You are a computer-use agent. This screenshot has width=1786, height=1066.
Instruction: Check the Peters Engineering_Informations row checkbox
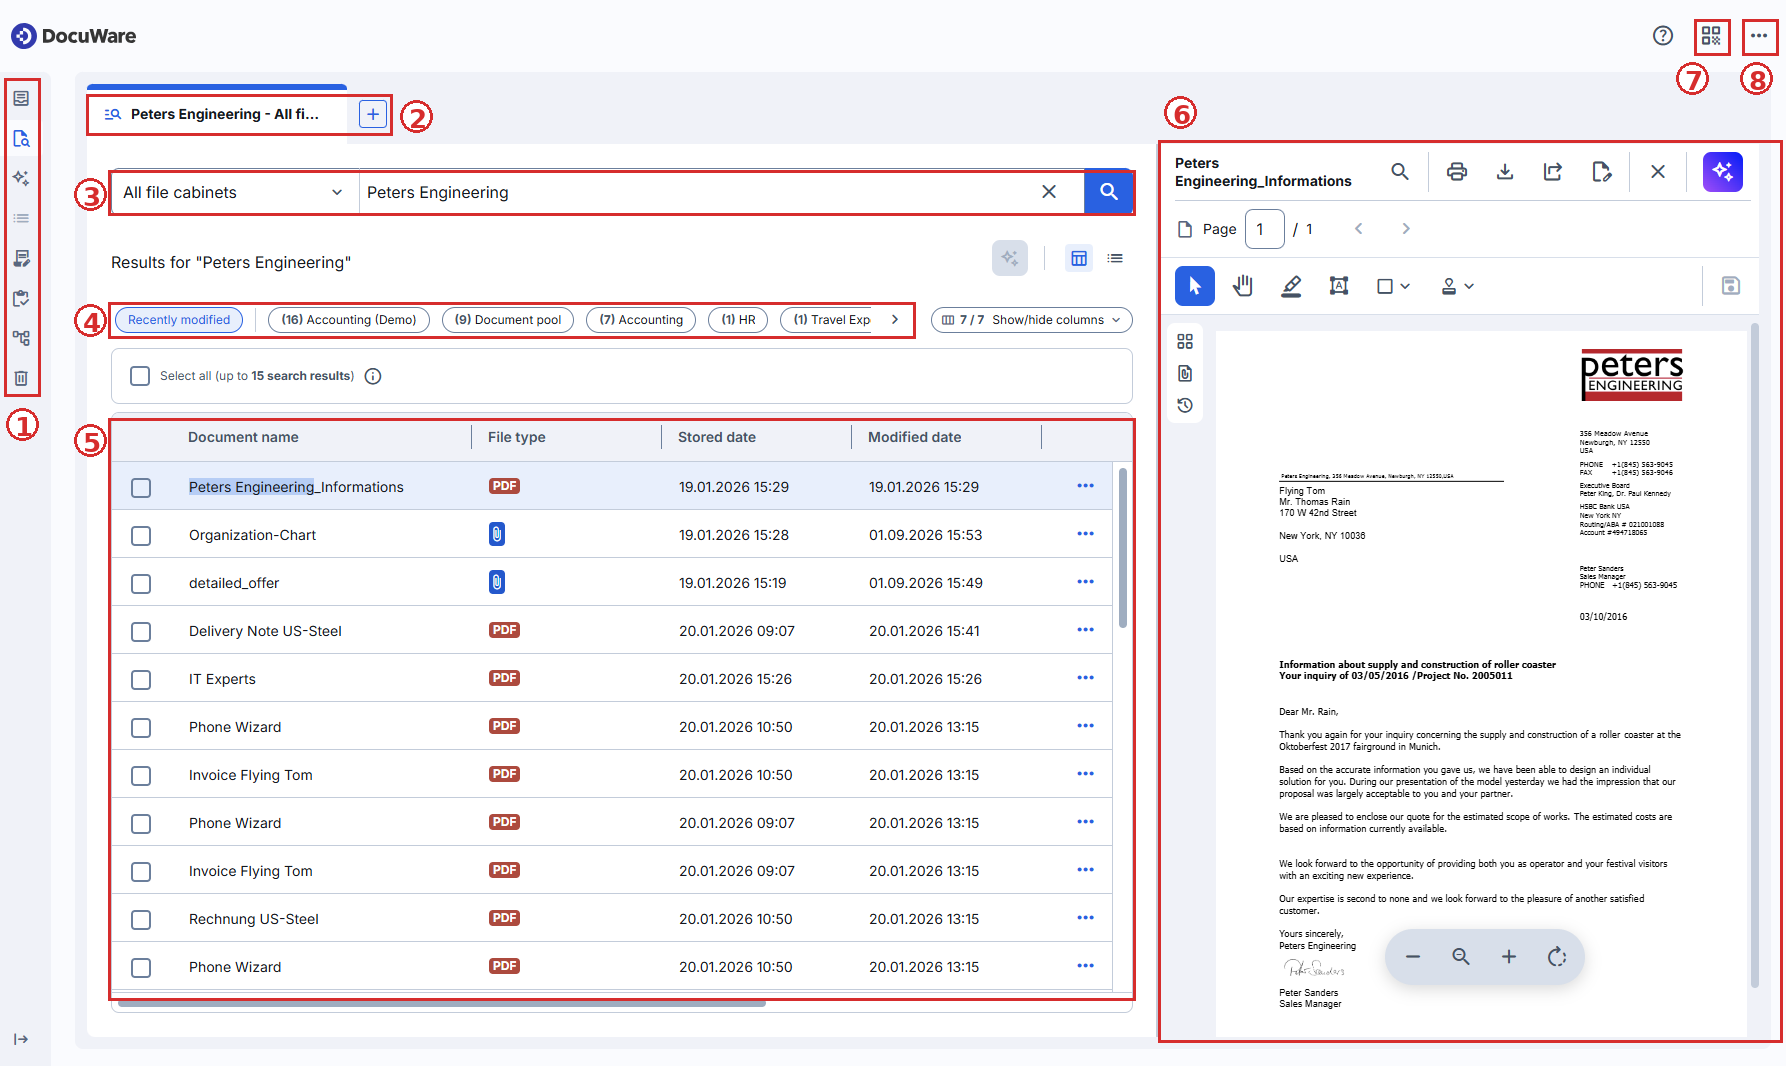(x=141, y=487)
